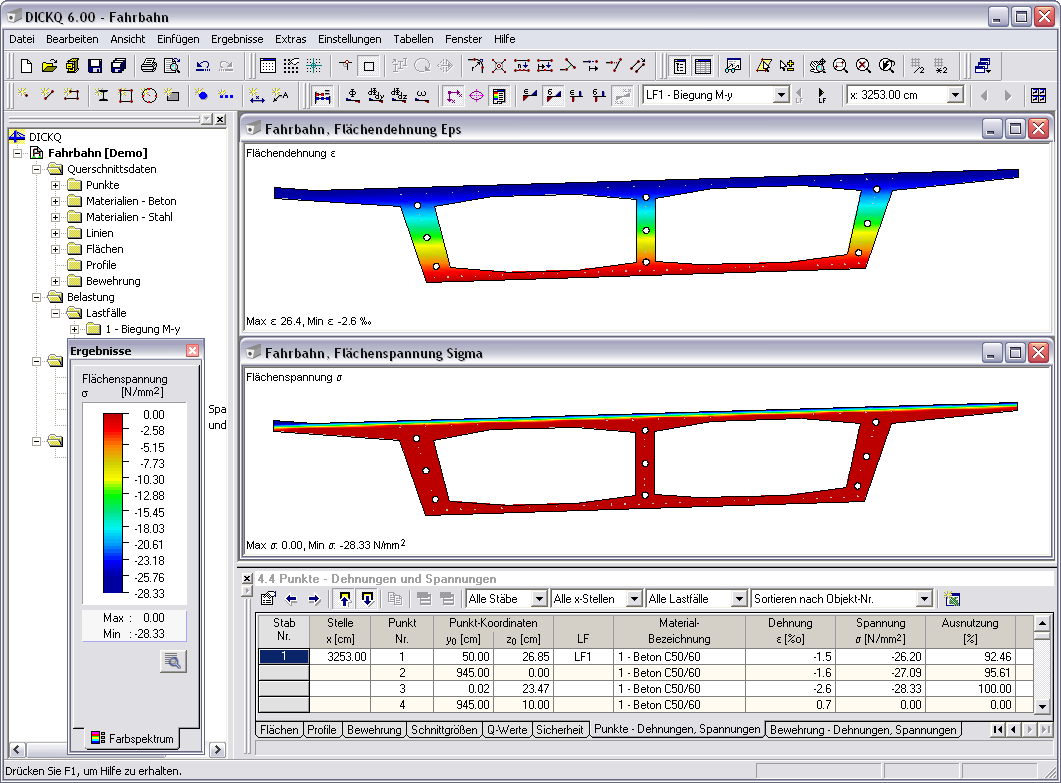Select the Farbspektrum tab in Ergebnisse panel
Image resolution: width=1061 pixels, height=783 pixels.
133,738
